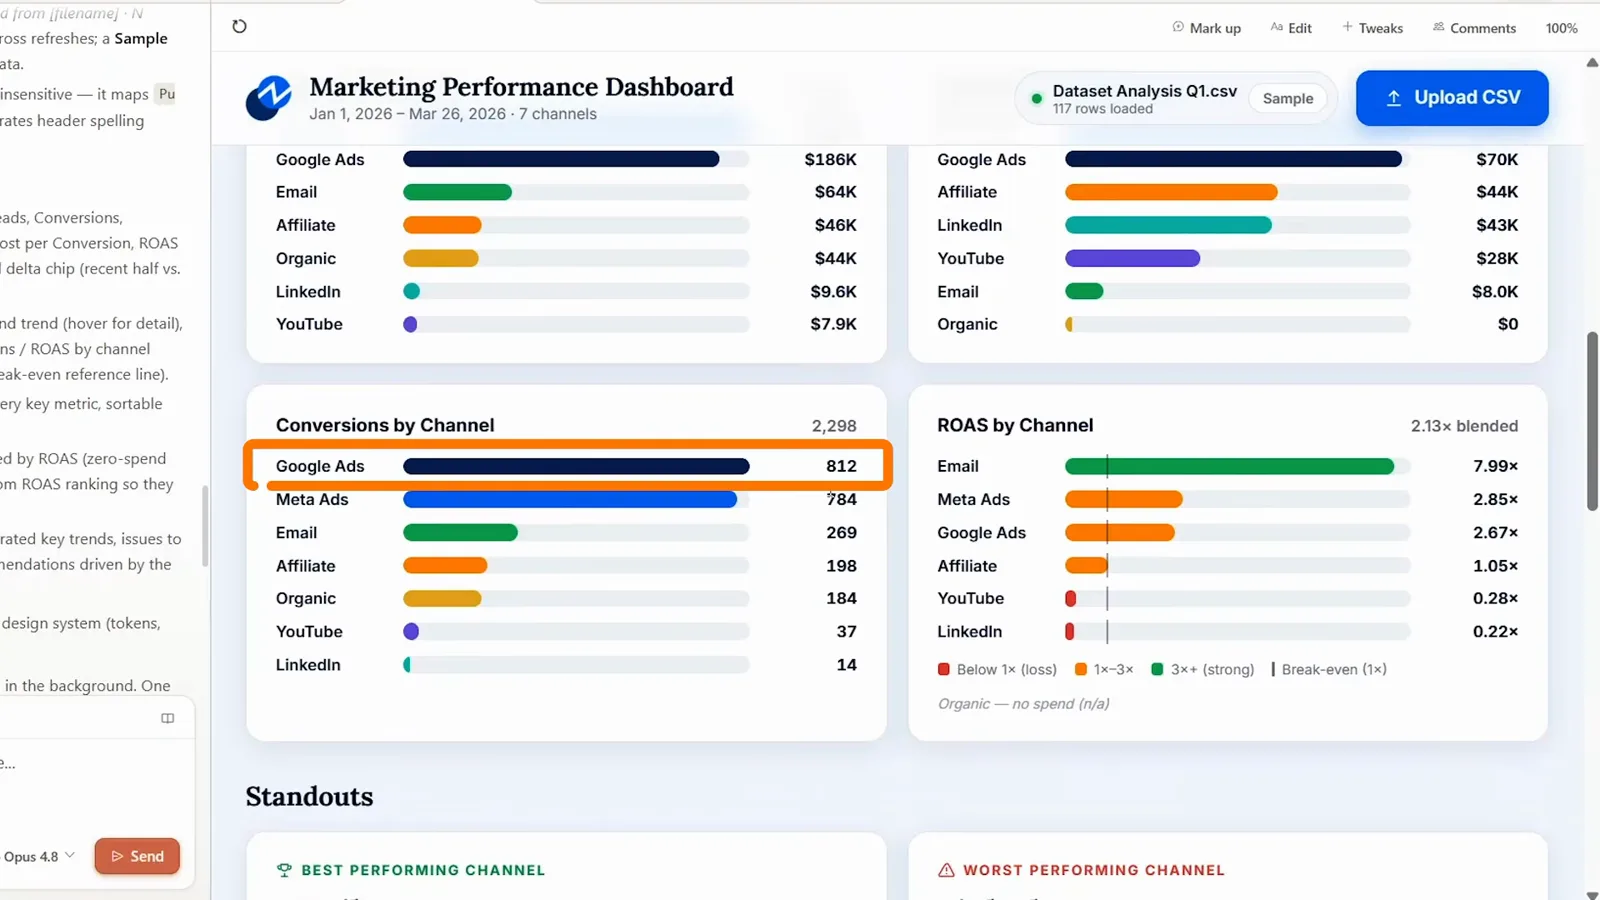Click the Organic $0 value

(x=1508, y=324)
